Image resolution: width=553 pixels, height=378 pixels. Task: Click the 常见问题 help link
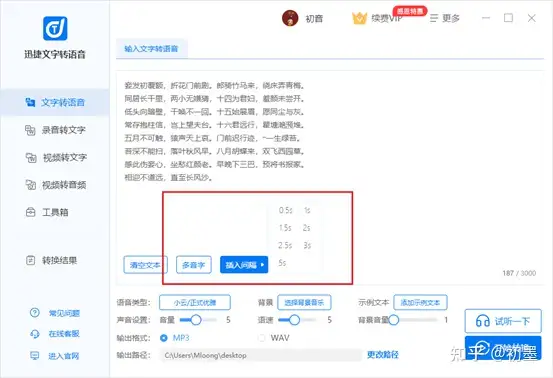pos(64,313)
